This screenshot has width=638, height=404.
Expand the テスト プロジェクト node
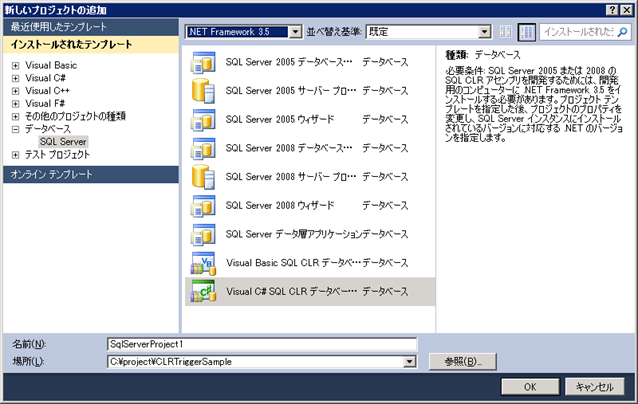(15, 155)
